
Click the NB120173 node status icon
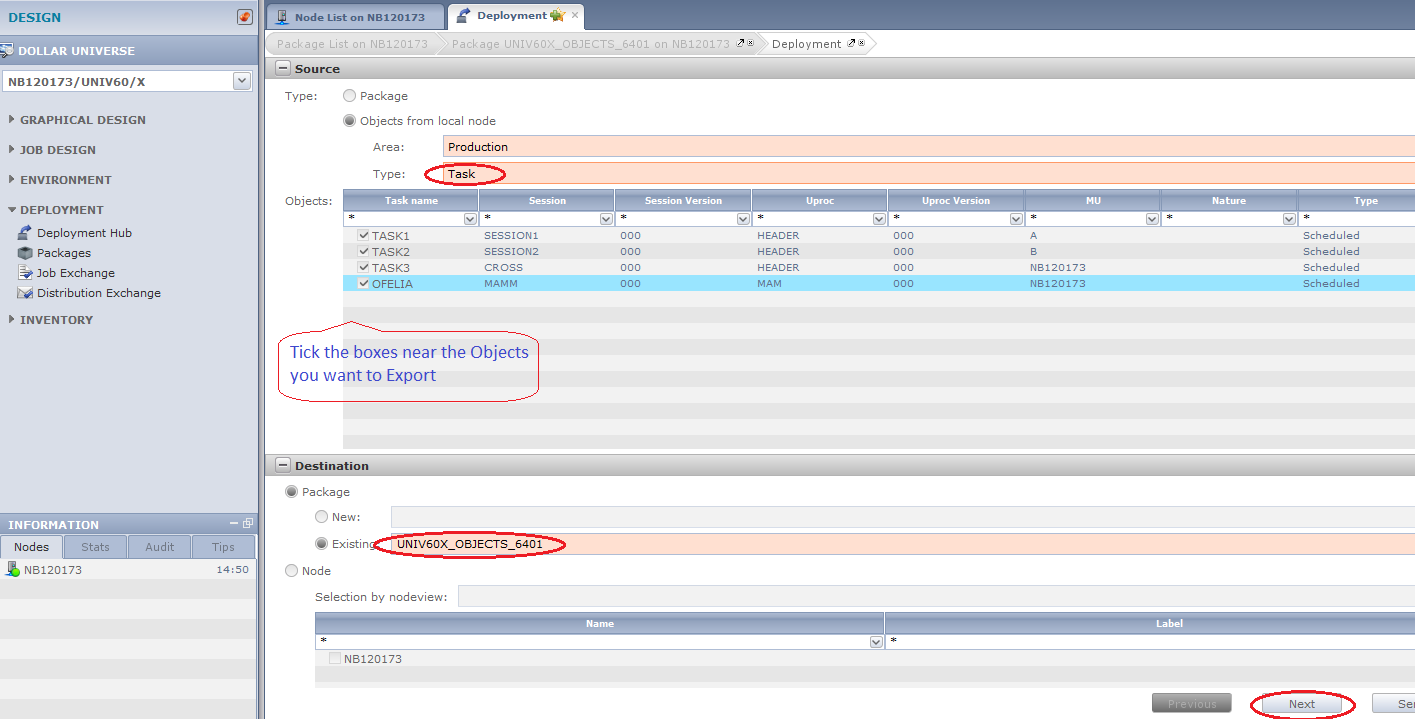pos(13,569)
